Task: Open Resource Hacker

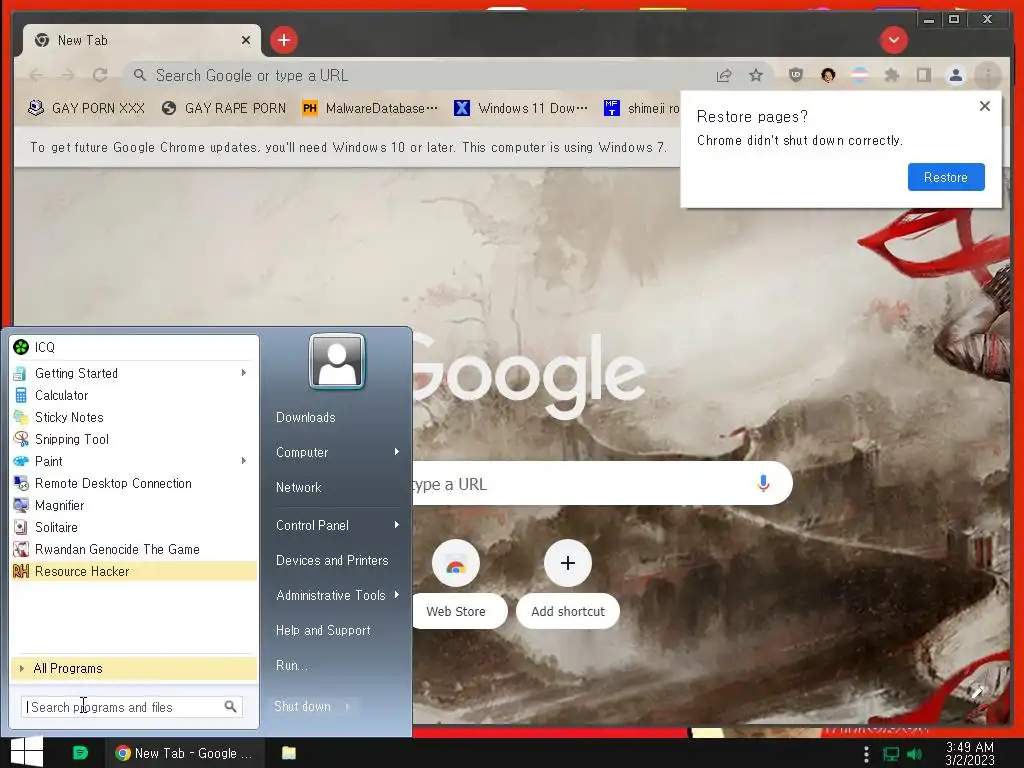Action: point(134,571)
